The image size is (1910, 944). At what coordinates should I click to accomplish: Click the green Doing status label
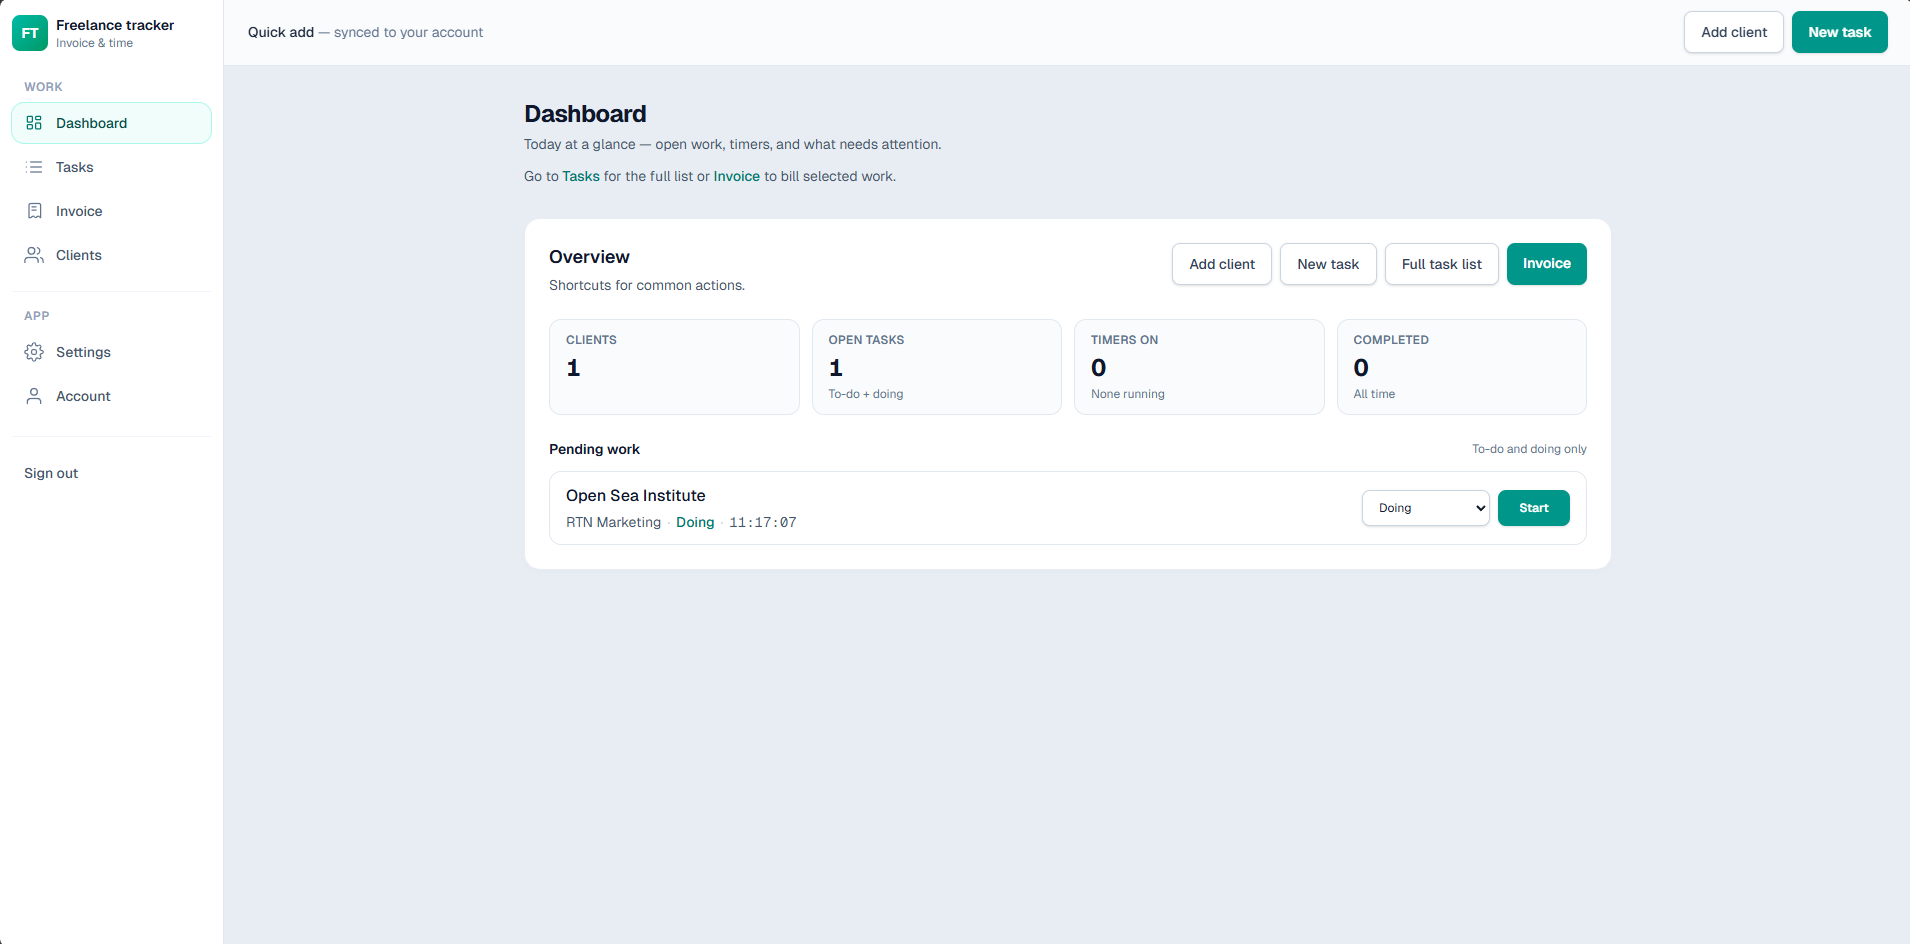coord(695,522)
